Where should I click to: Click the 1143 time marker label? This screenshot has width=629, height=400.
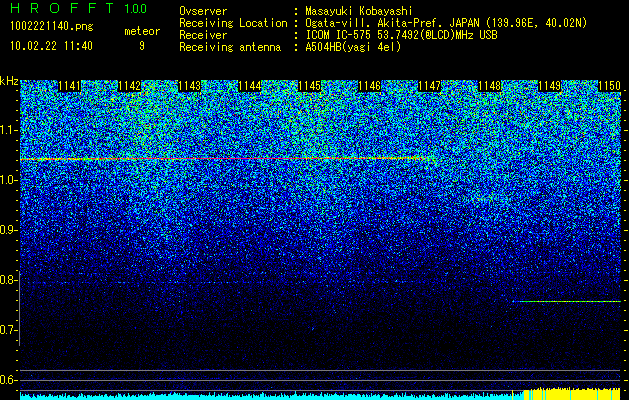point(189,86)
